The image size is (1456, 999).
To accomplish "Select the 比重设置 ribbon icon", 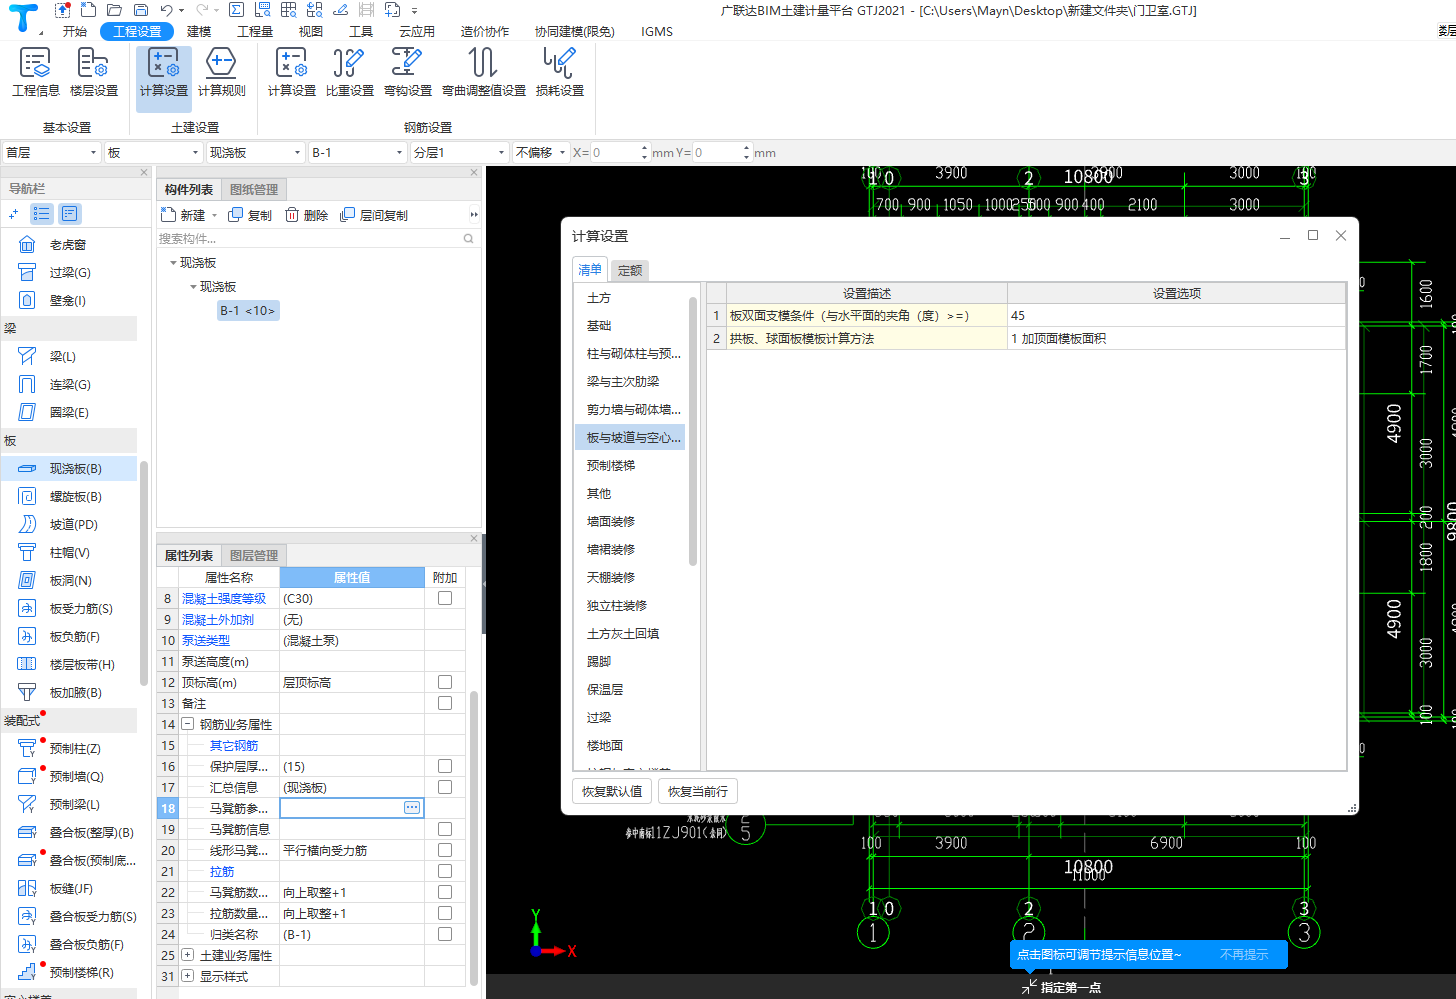I will point(349,71).
